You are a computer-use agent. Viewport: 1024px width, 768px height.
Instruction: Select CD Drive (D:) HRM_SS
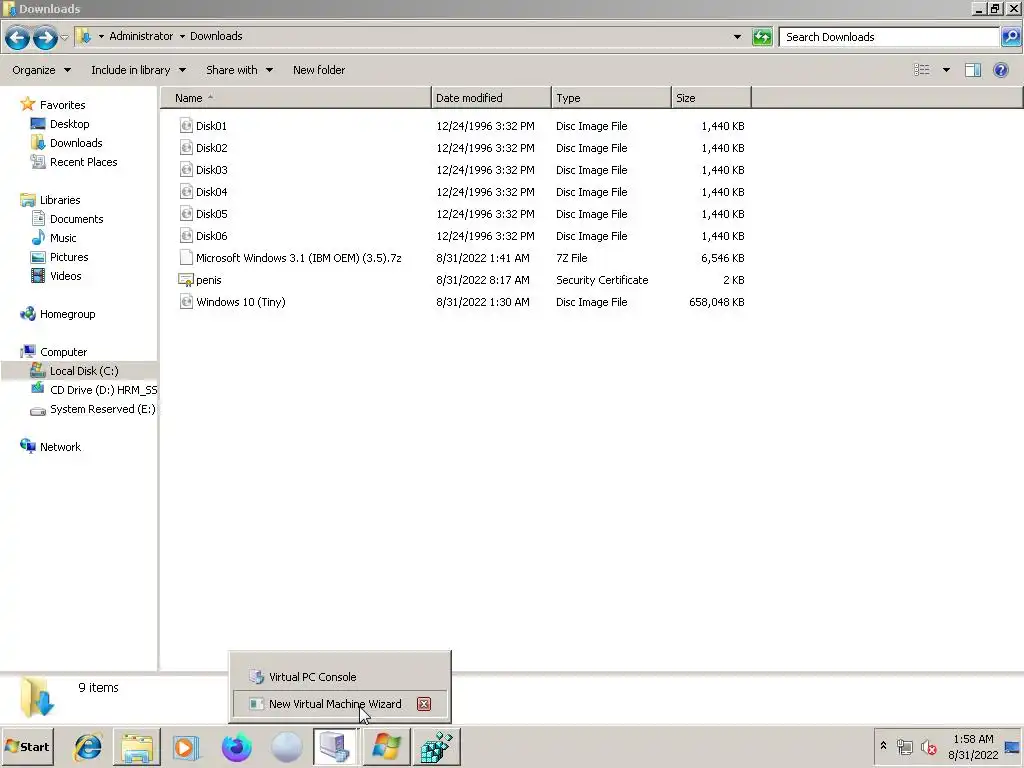(x=103, y=389)
